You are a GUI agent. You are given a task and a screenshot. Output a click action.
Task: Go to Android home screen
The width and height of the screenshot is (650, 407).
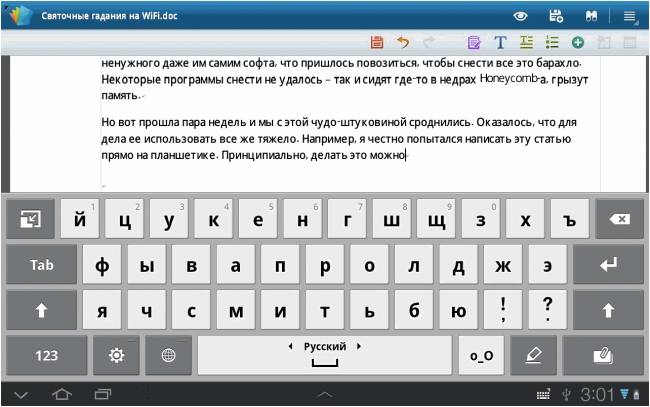pyautogui.click(x=62, y=394)
